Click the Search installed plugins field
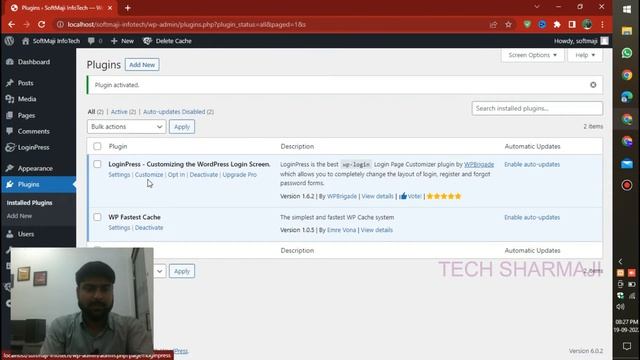The height and width of the screenshot is (360, 640). coord(537,109)
